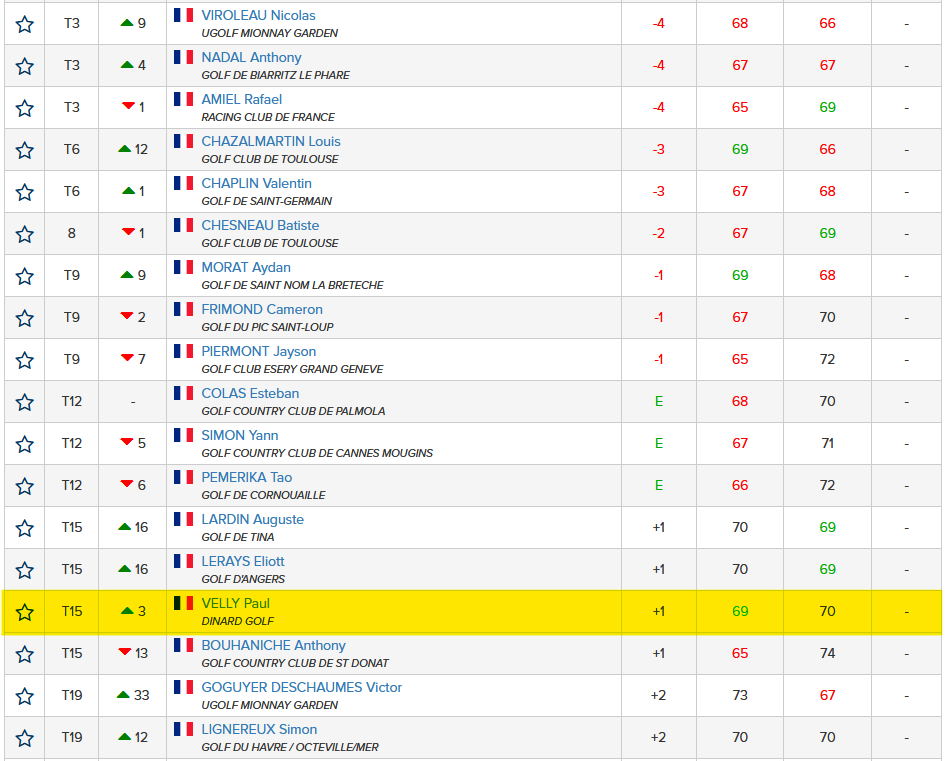Click the Belgian flag beside VELLY Paul
This screenshot has height=761, width=950.
click(x=184, y=603)
